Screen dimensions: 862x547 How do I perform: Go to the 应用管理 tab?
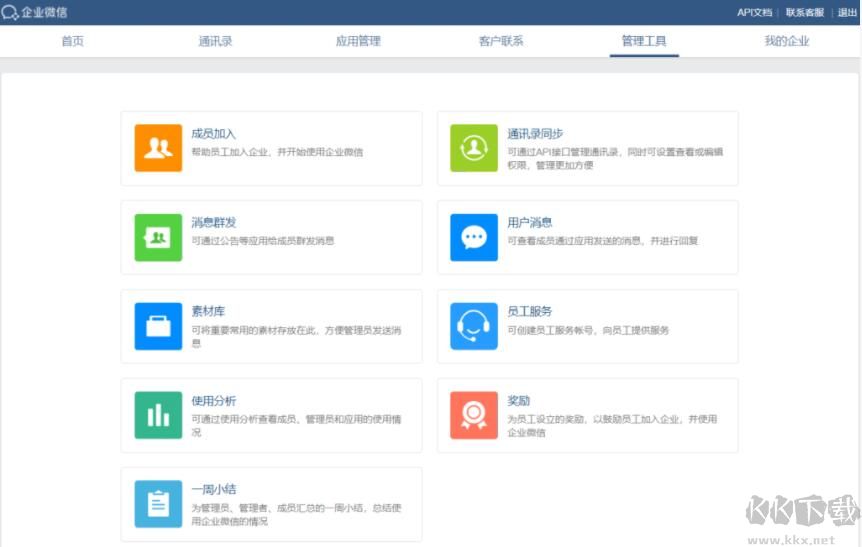pos(358,41)
